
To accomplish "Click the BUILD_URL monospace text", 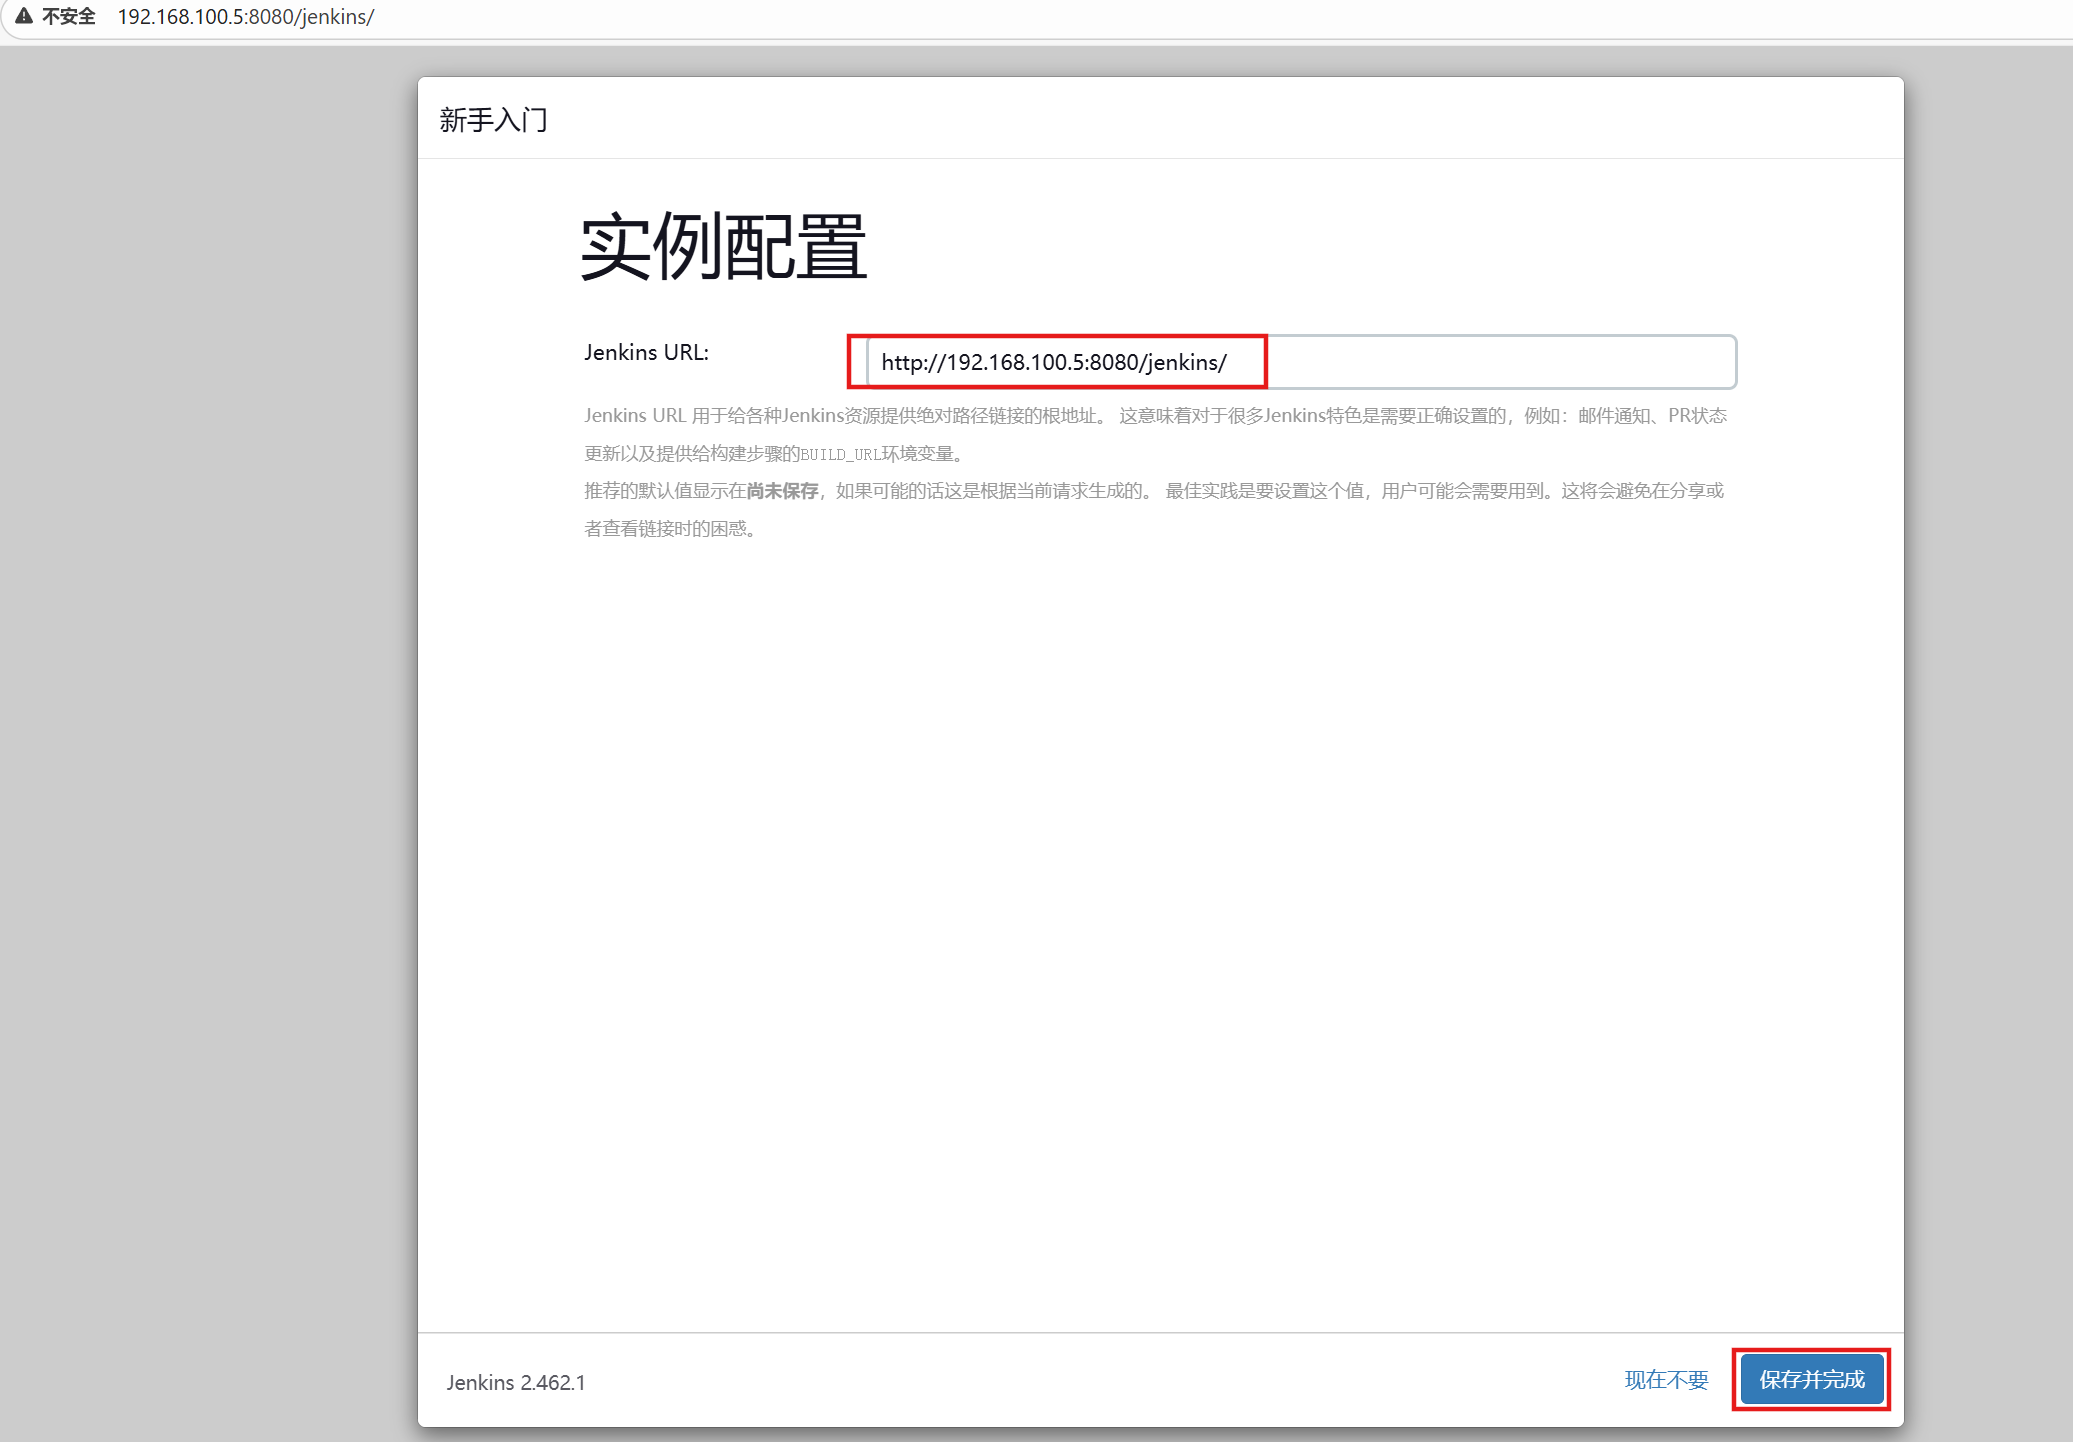I will [840, 454].
